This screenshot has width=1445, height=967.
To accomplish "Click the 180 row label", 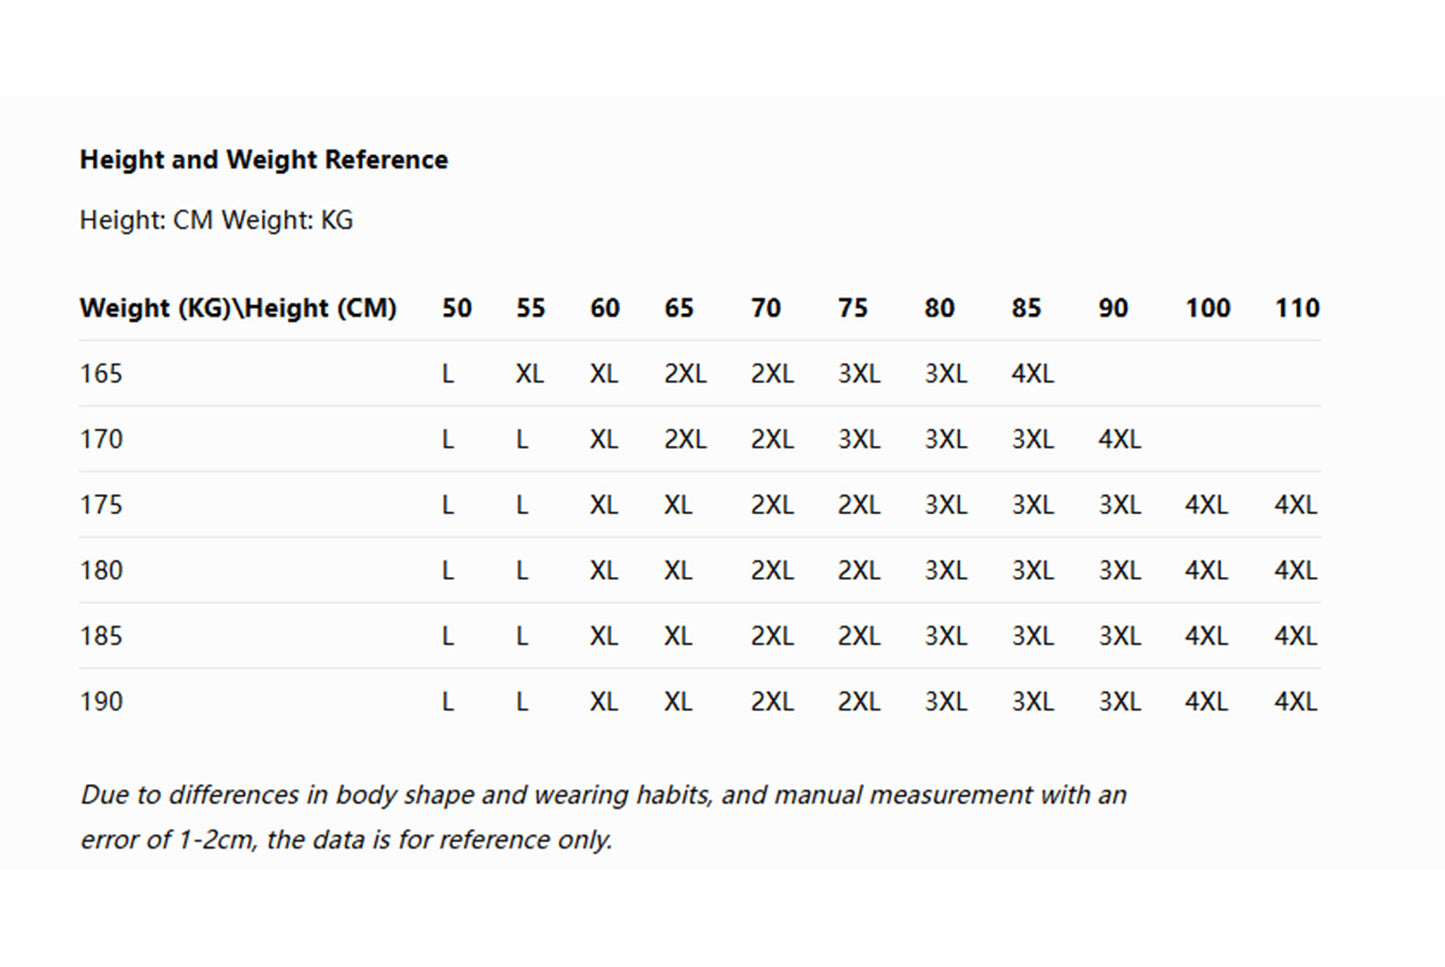I will [x=101, y=571].
